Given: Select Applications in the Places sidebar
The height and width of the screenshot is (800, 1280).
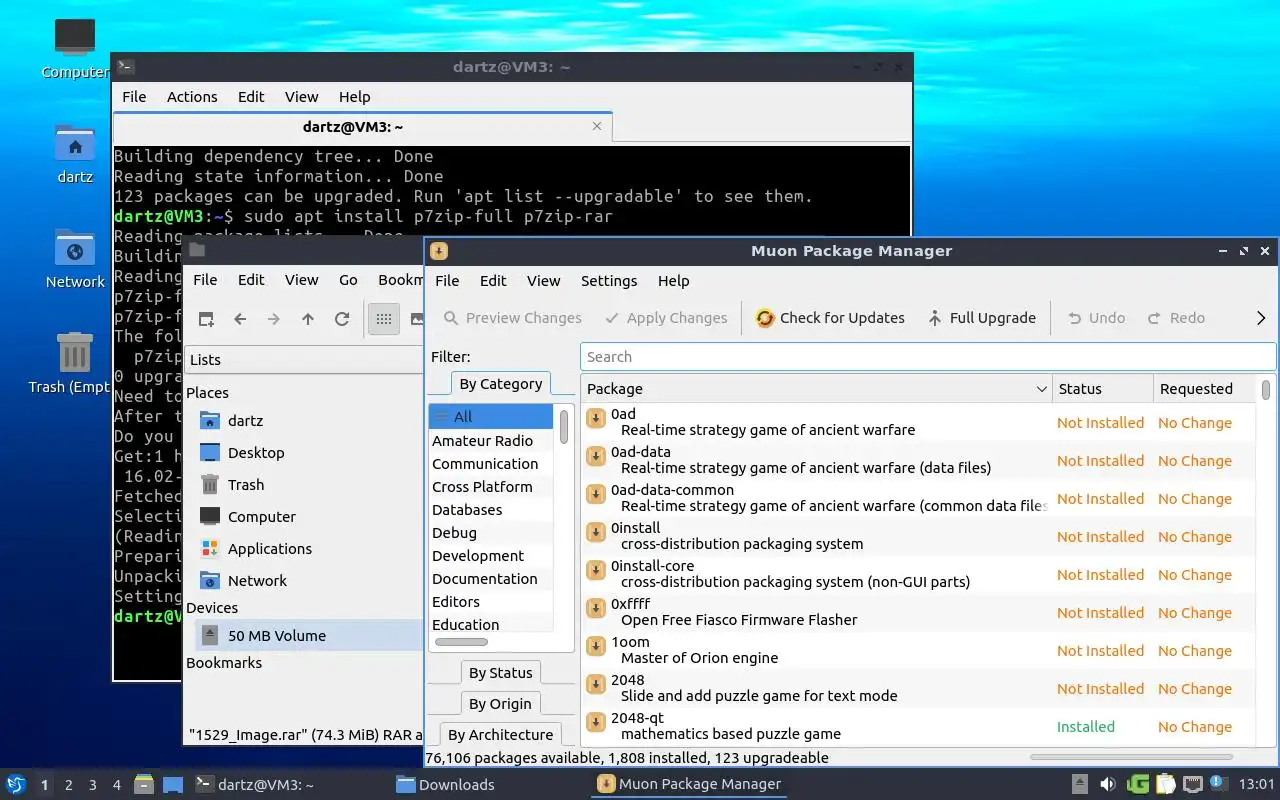Looking at the screenshot, I should (x=256, y=548).
